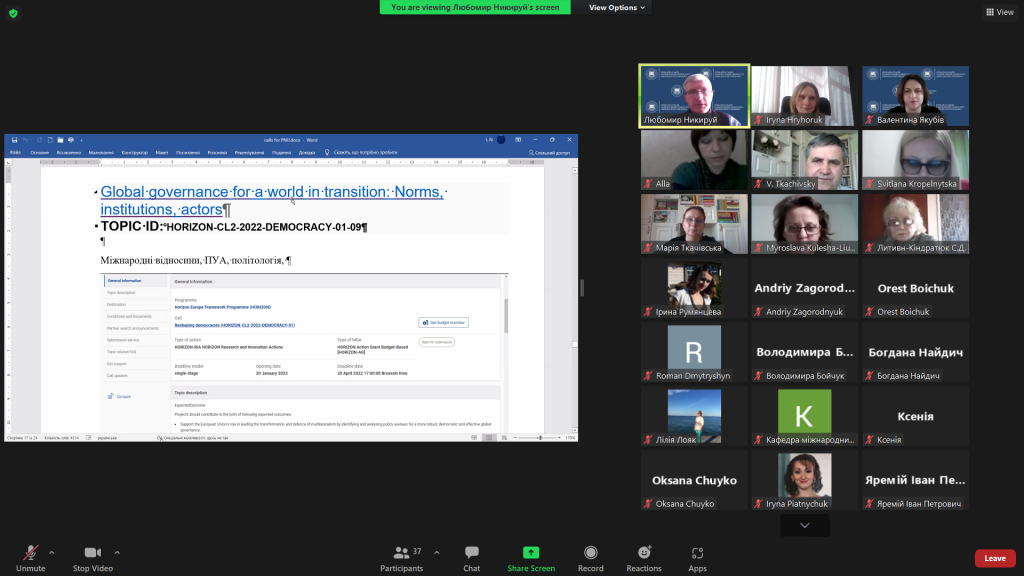Turn off camera with Stop Video
Viewport: 1024px width, 576px height.
point(93,558)
